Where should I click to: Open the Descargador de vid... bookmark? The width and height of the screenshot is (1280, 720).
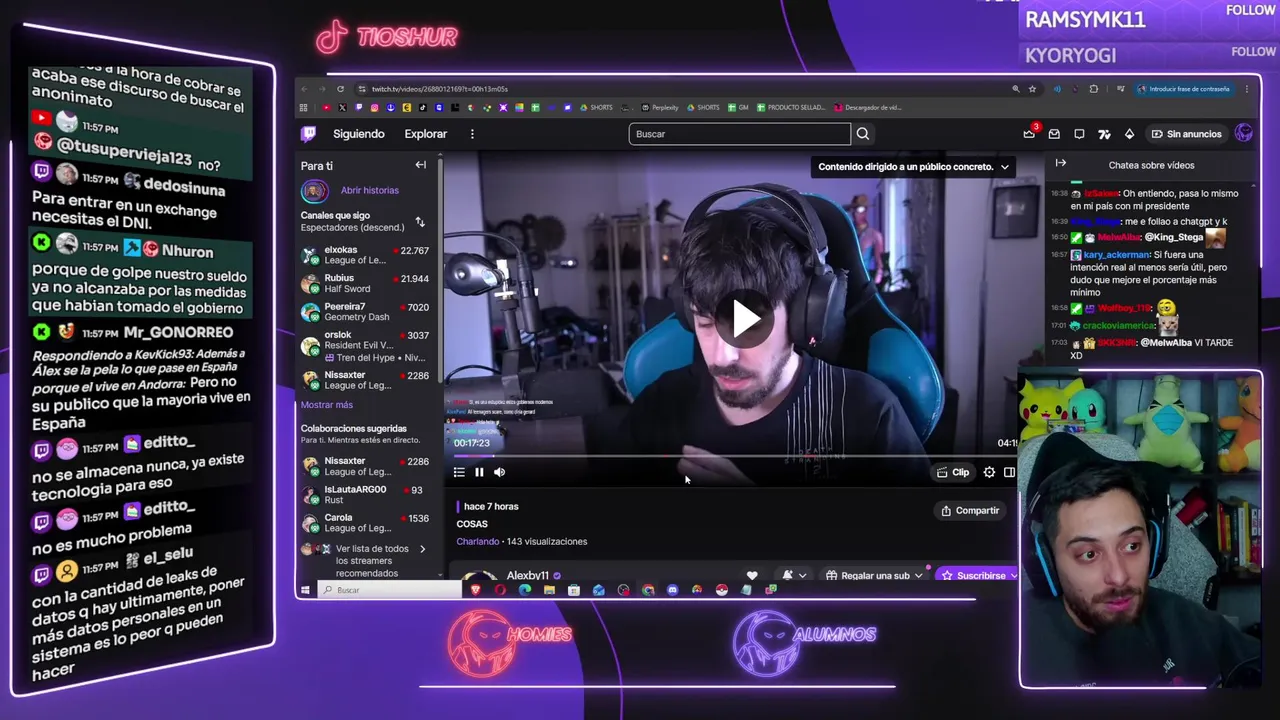[x=868, y=107]
